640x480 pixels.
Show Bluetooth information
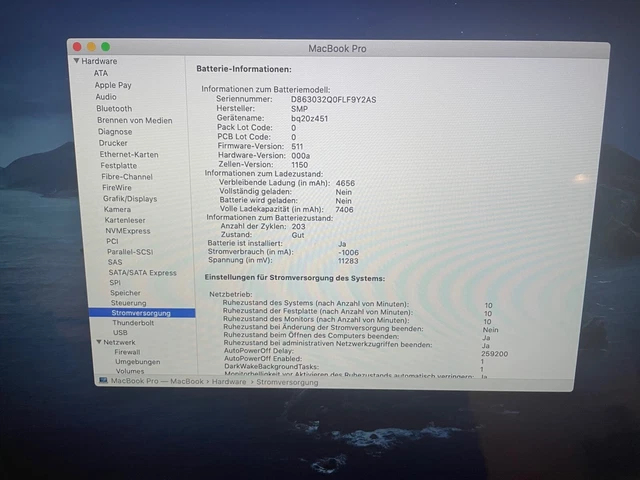click(x=114, y=109)
